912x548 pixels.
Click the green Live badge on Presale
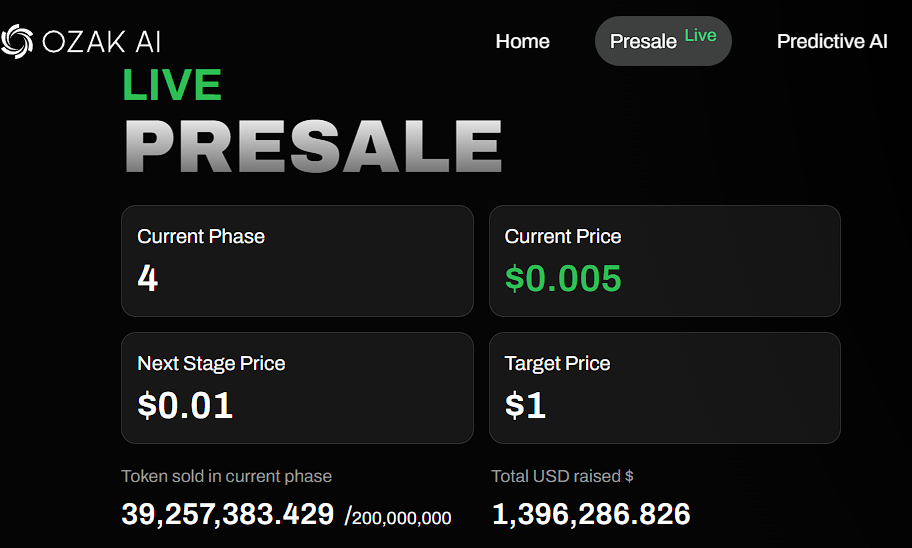[x=700, y=35]
